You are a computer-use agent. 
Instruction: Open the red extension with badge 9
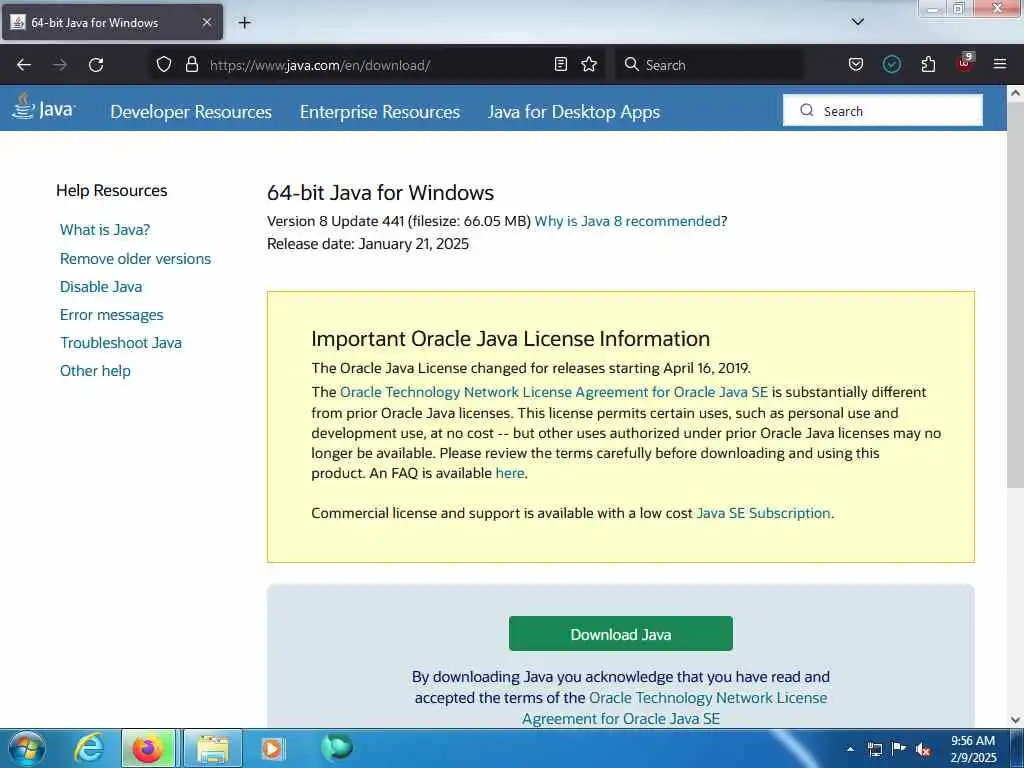(965, 63)
